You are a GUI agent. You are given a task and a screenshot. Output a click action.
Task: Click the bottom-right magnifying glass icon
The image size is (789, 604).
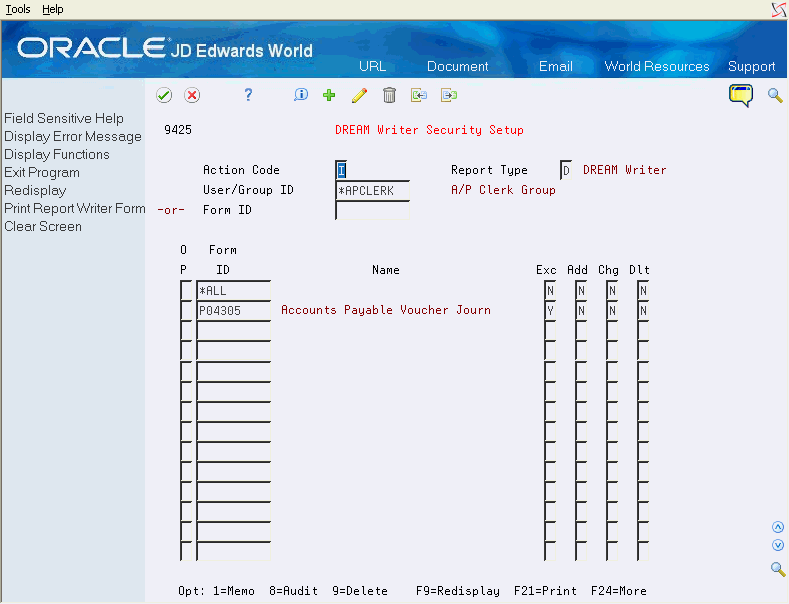778,569
